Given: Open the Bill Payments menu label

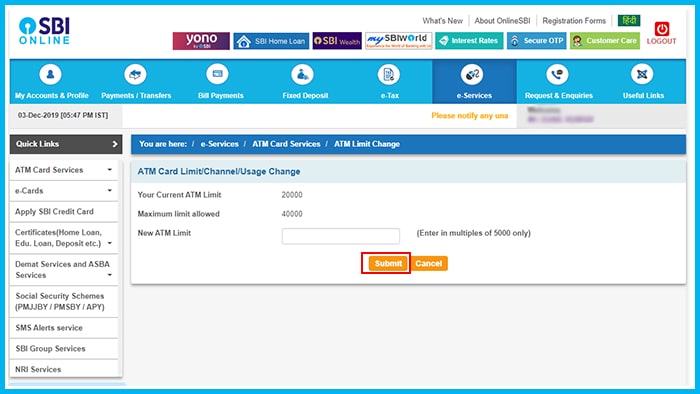Looking at the screenshot, I should tap(221, 95).
